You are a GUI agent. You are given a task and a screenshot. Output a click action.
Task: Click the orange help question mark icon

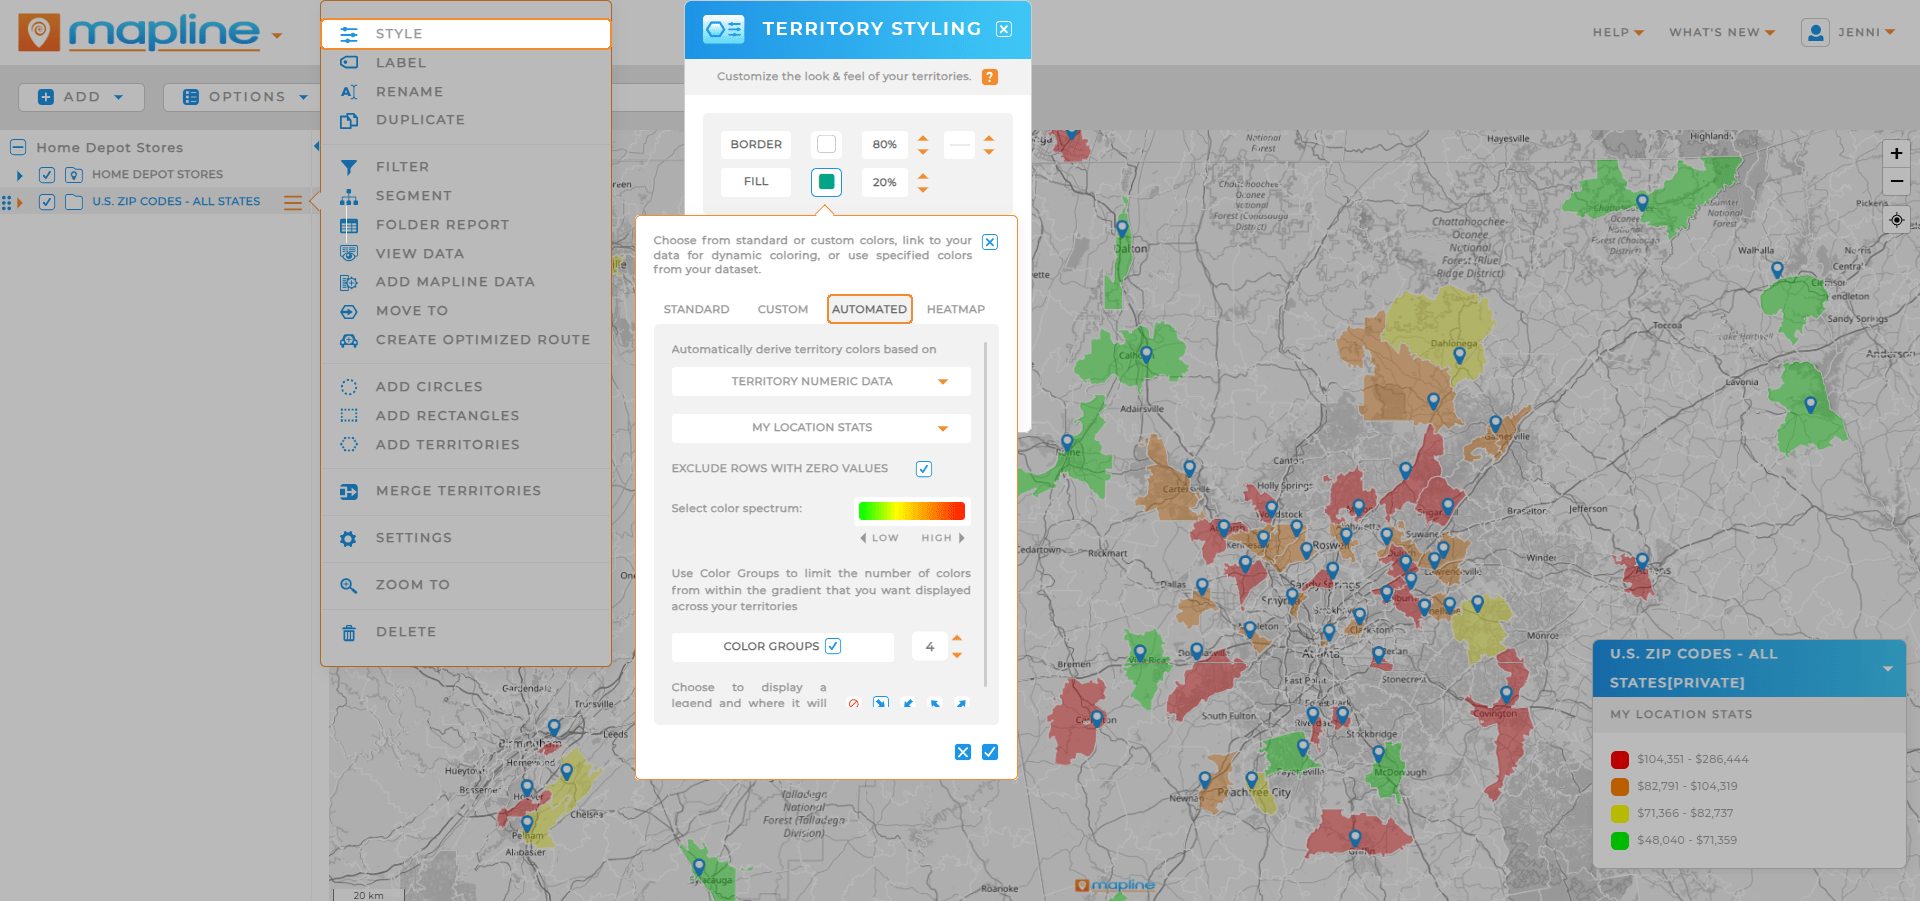[989, 77]
